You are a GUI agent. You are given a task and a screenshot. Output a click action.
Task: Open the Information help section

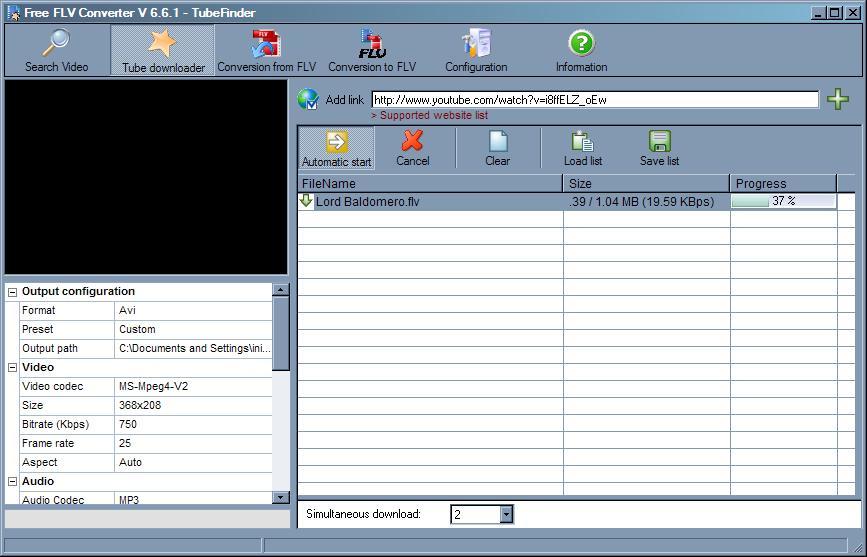pyautogui.click(x=581, y=50)
